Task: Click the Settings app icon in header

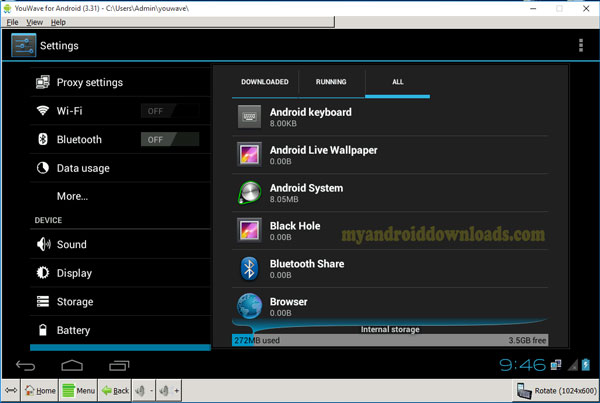Action: [24, 45]
